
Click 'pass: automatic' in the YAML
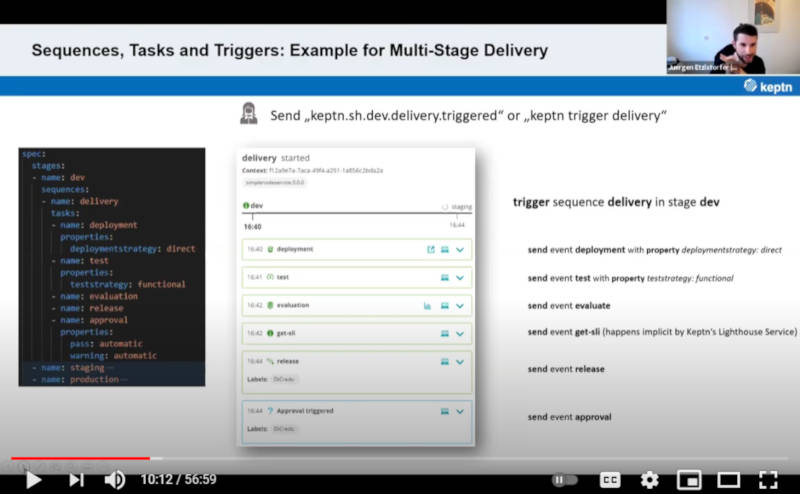click(106, 344)
